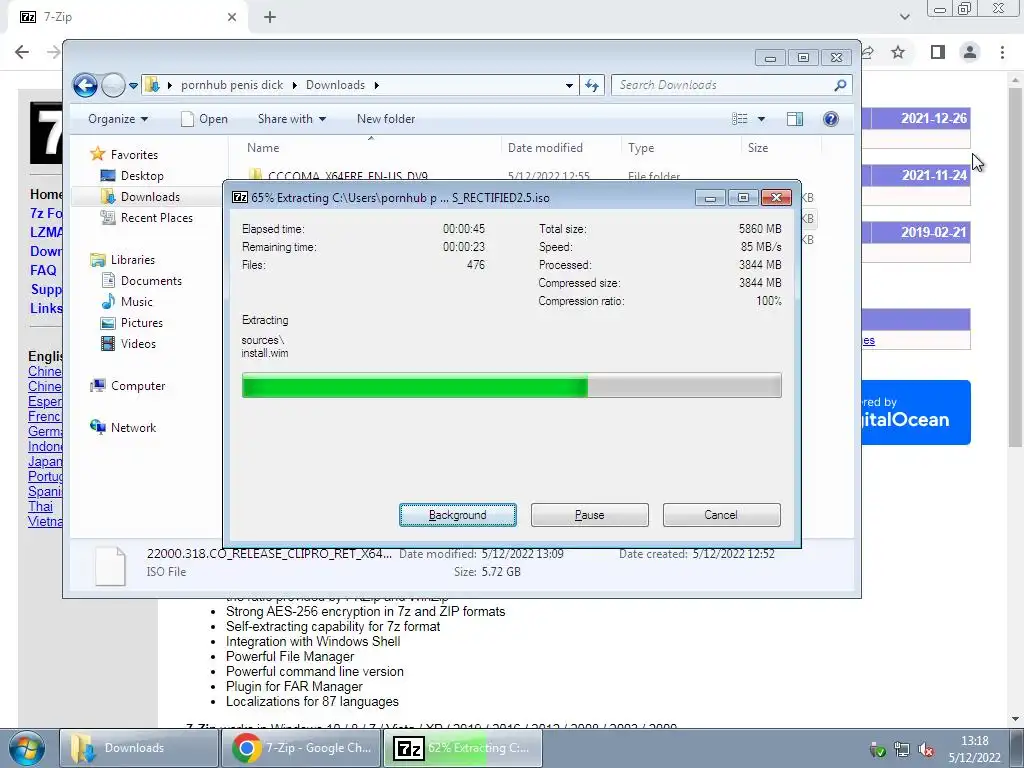Switch to Downloads taskbar item

pyautogui.click(x=139, y=748)
